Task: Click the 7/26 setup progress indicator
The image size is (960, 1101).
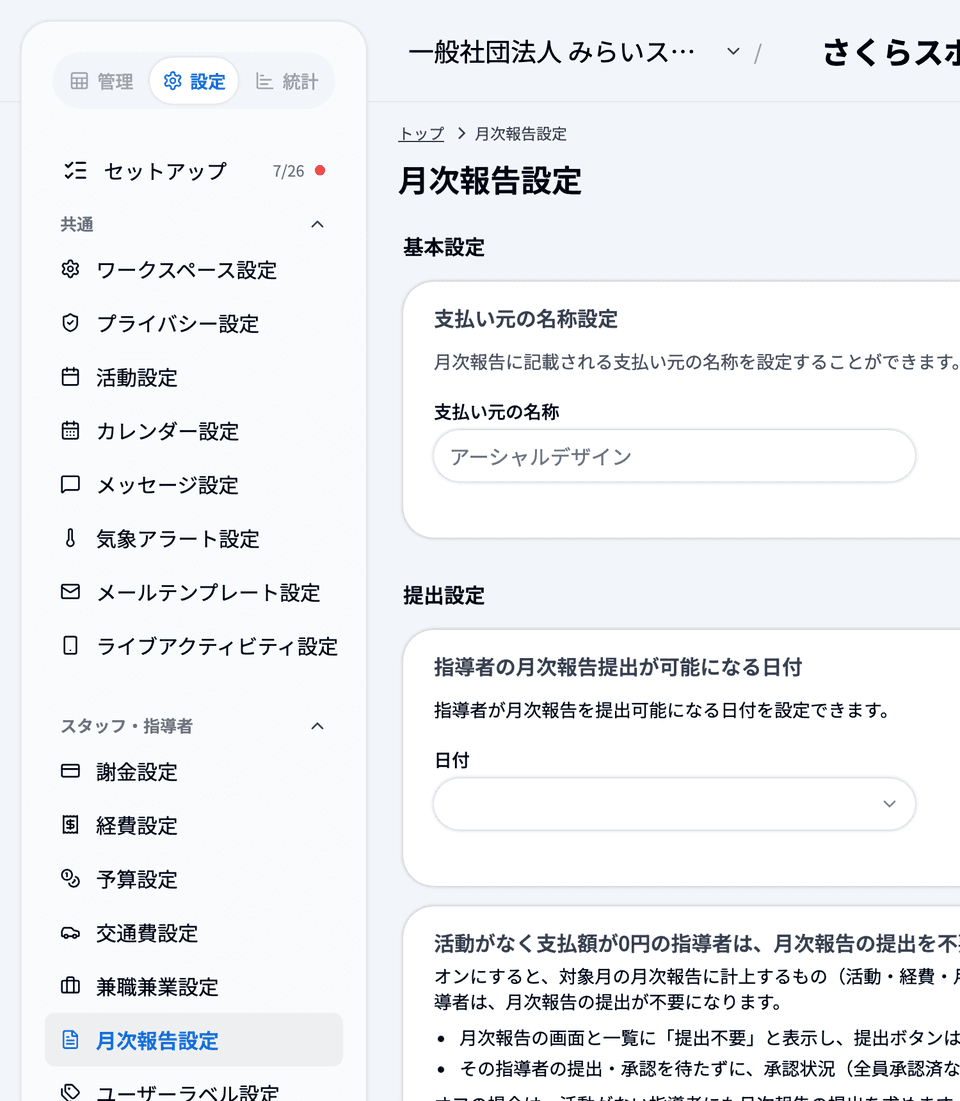Action: [x=288, y=171]
